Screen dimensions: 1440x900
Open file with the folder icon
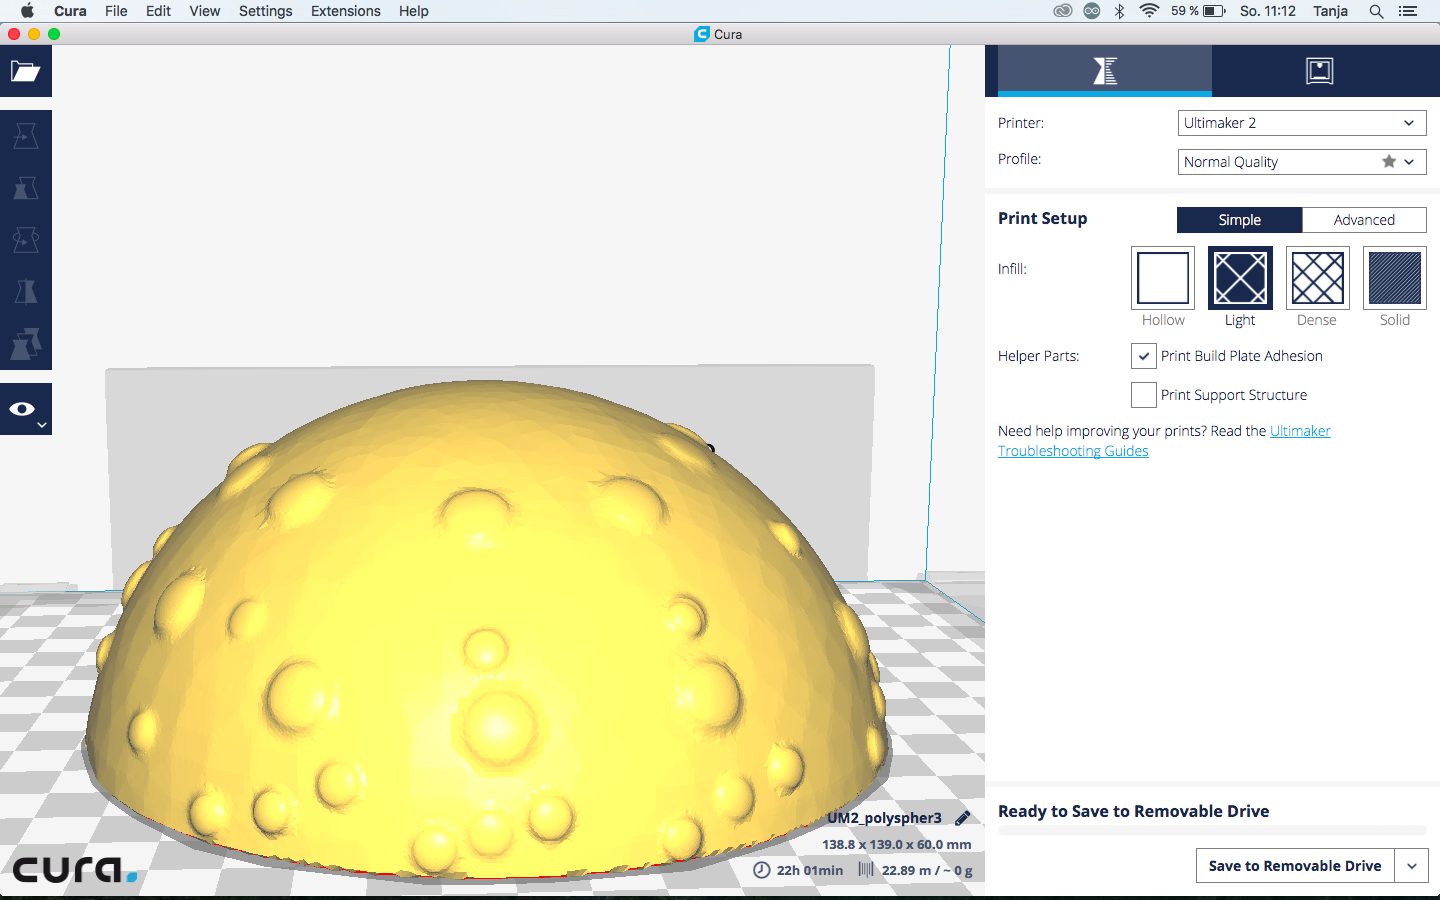pyautogui.click(x=25, y=71)
